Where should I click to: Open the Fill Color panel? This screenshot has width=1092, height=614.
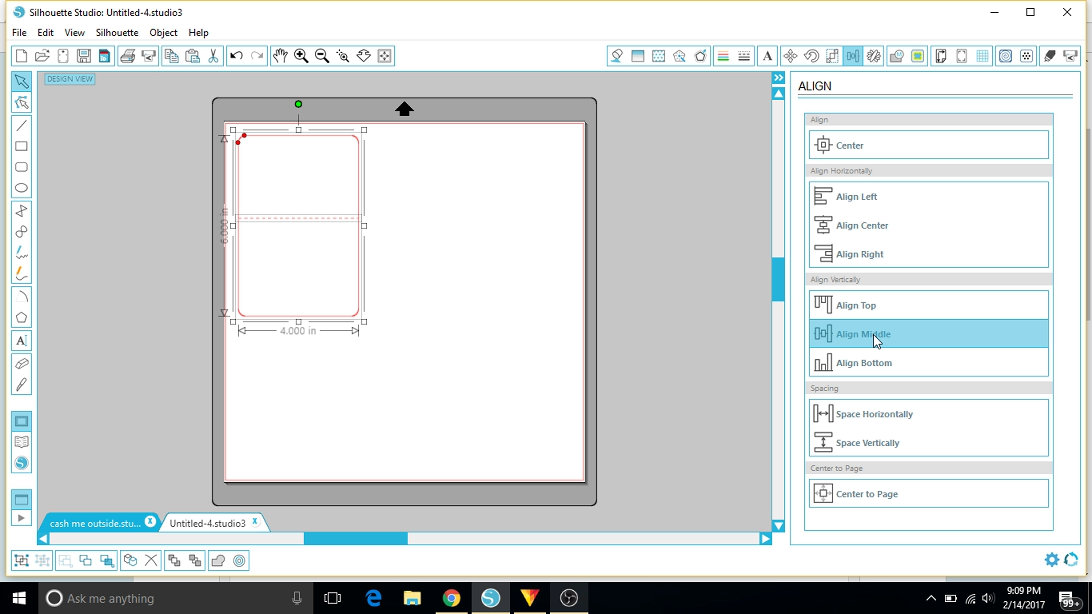(x=616, y=56)
